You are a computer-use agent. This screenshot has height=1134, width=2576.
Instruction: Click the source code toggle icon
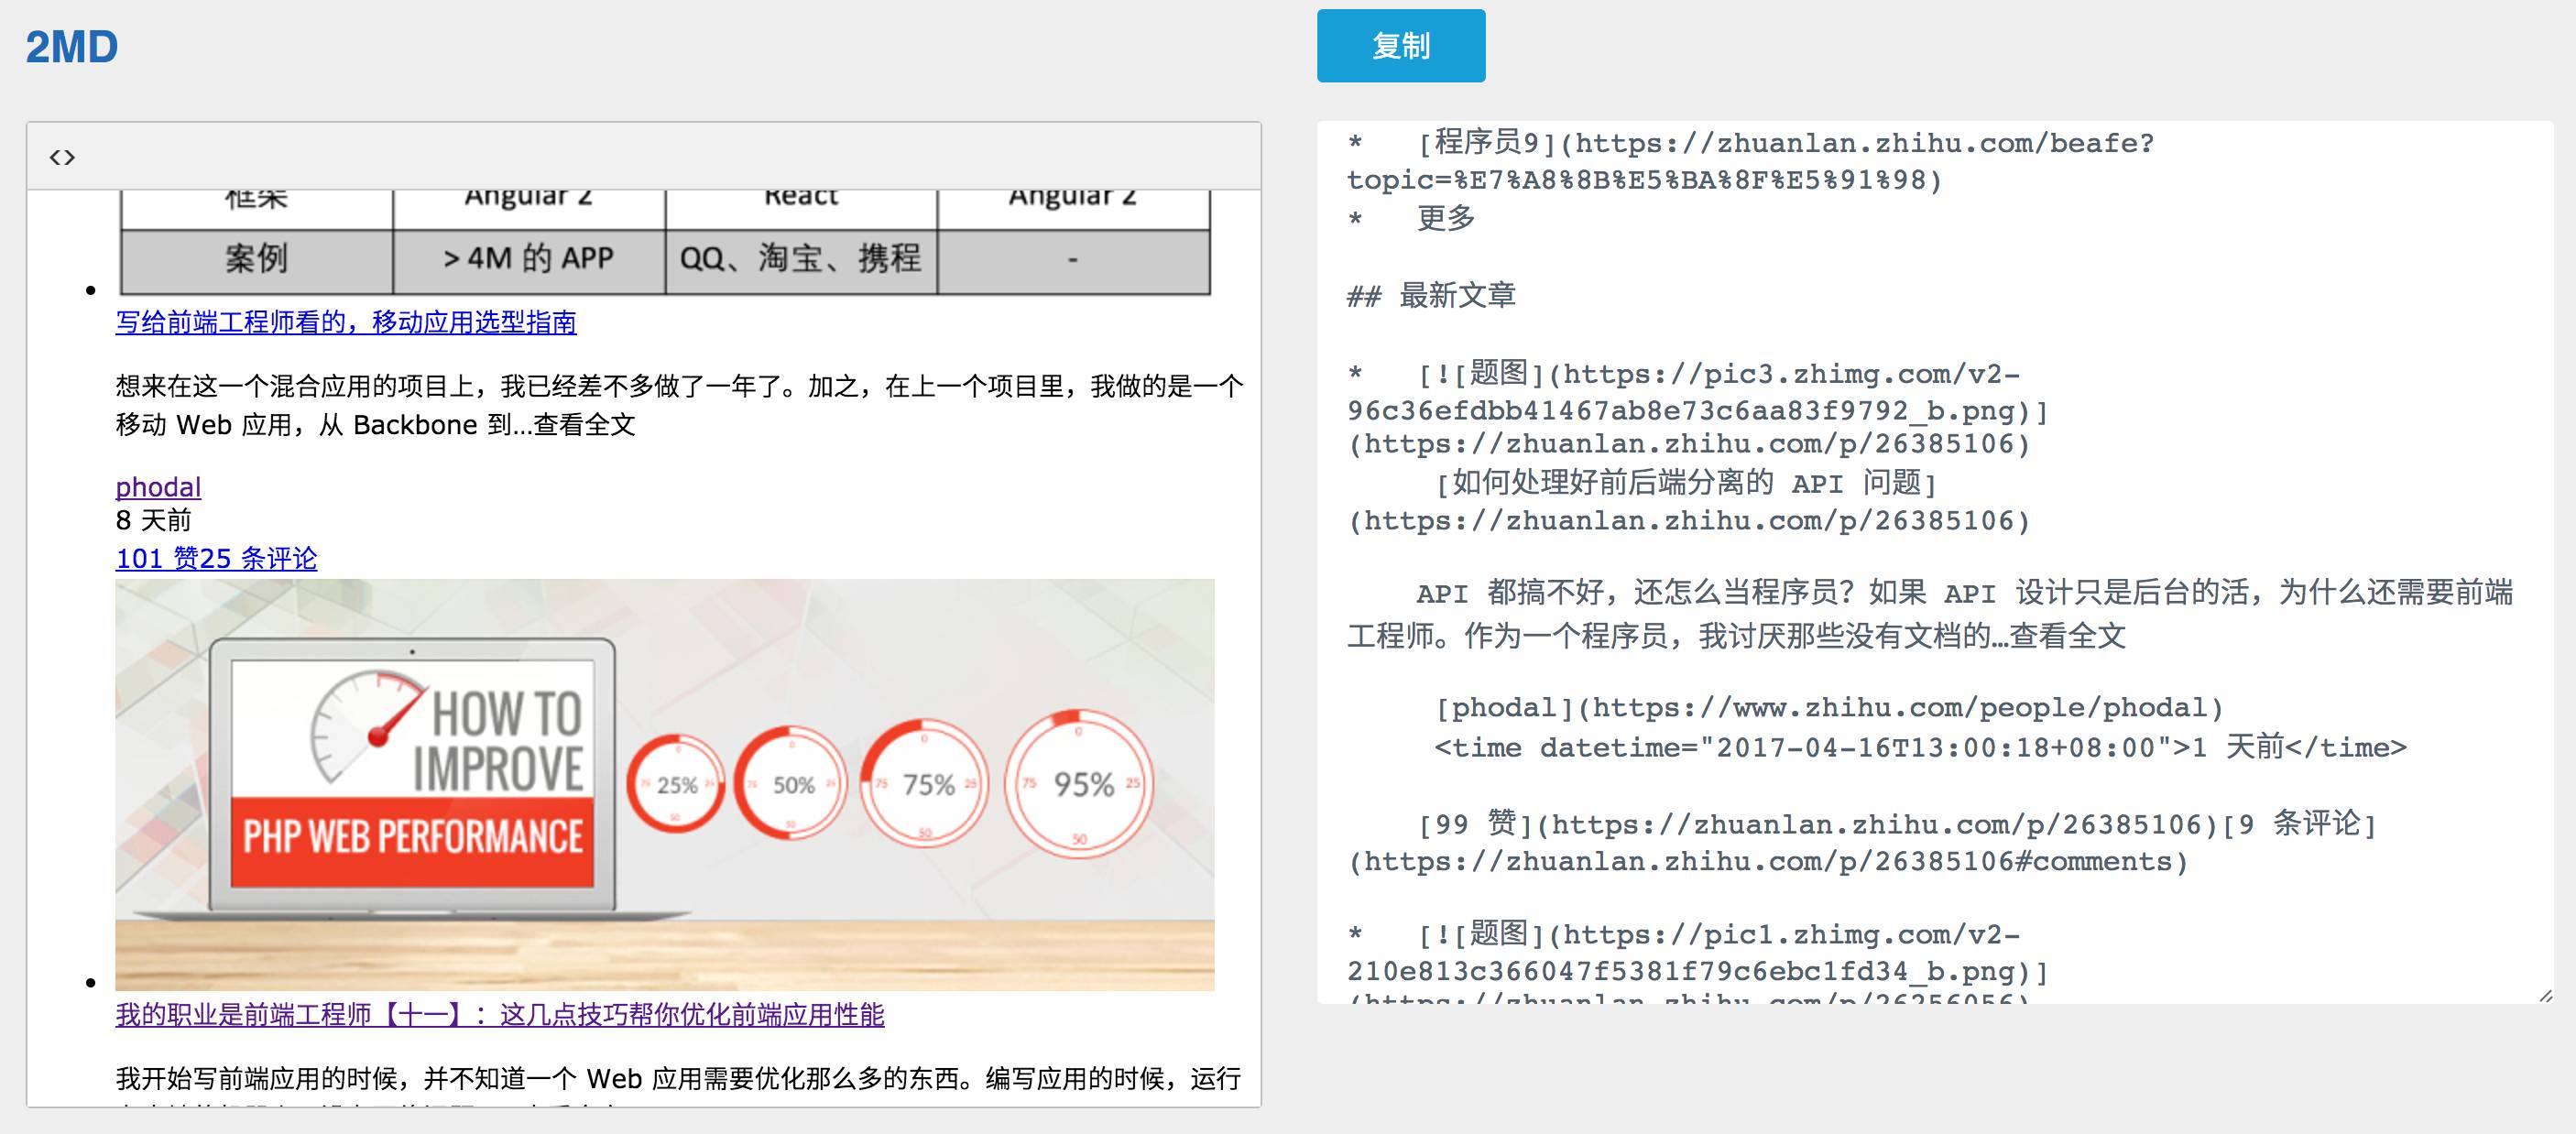point(62,157)
